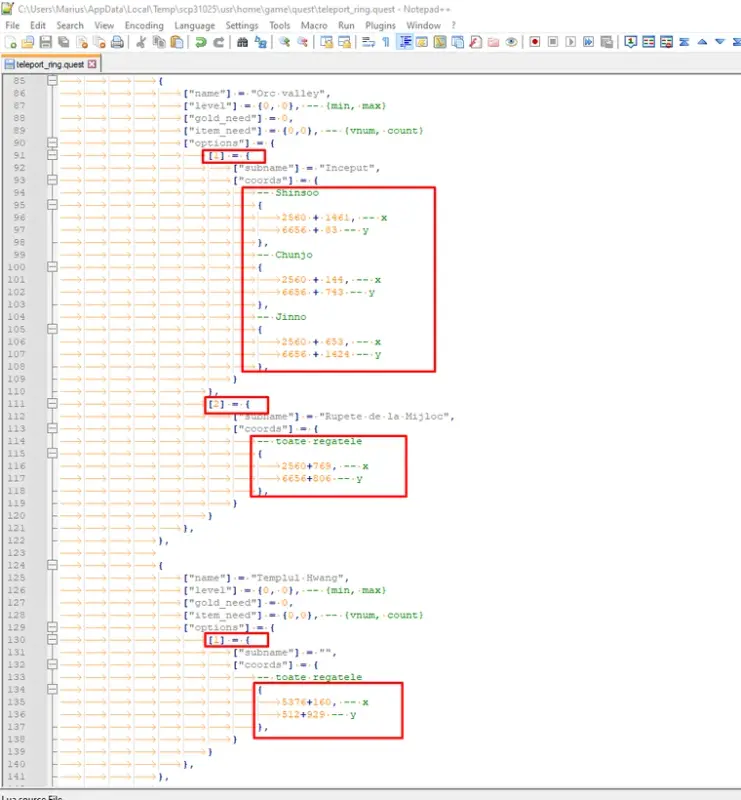Viewport: 741px width, 800px height.
Task: Toggle synchronized vertical scrolling button
Action: point(326,42)
